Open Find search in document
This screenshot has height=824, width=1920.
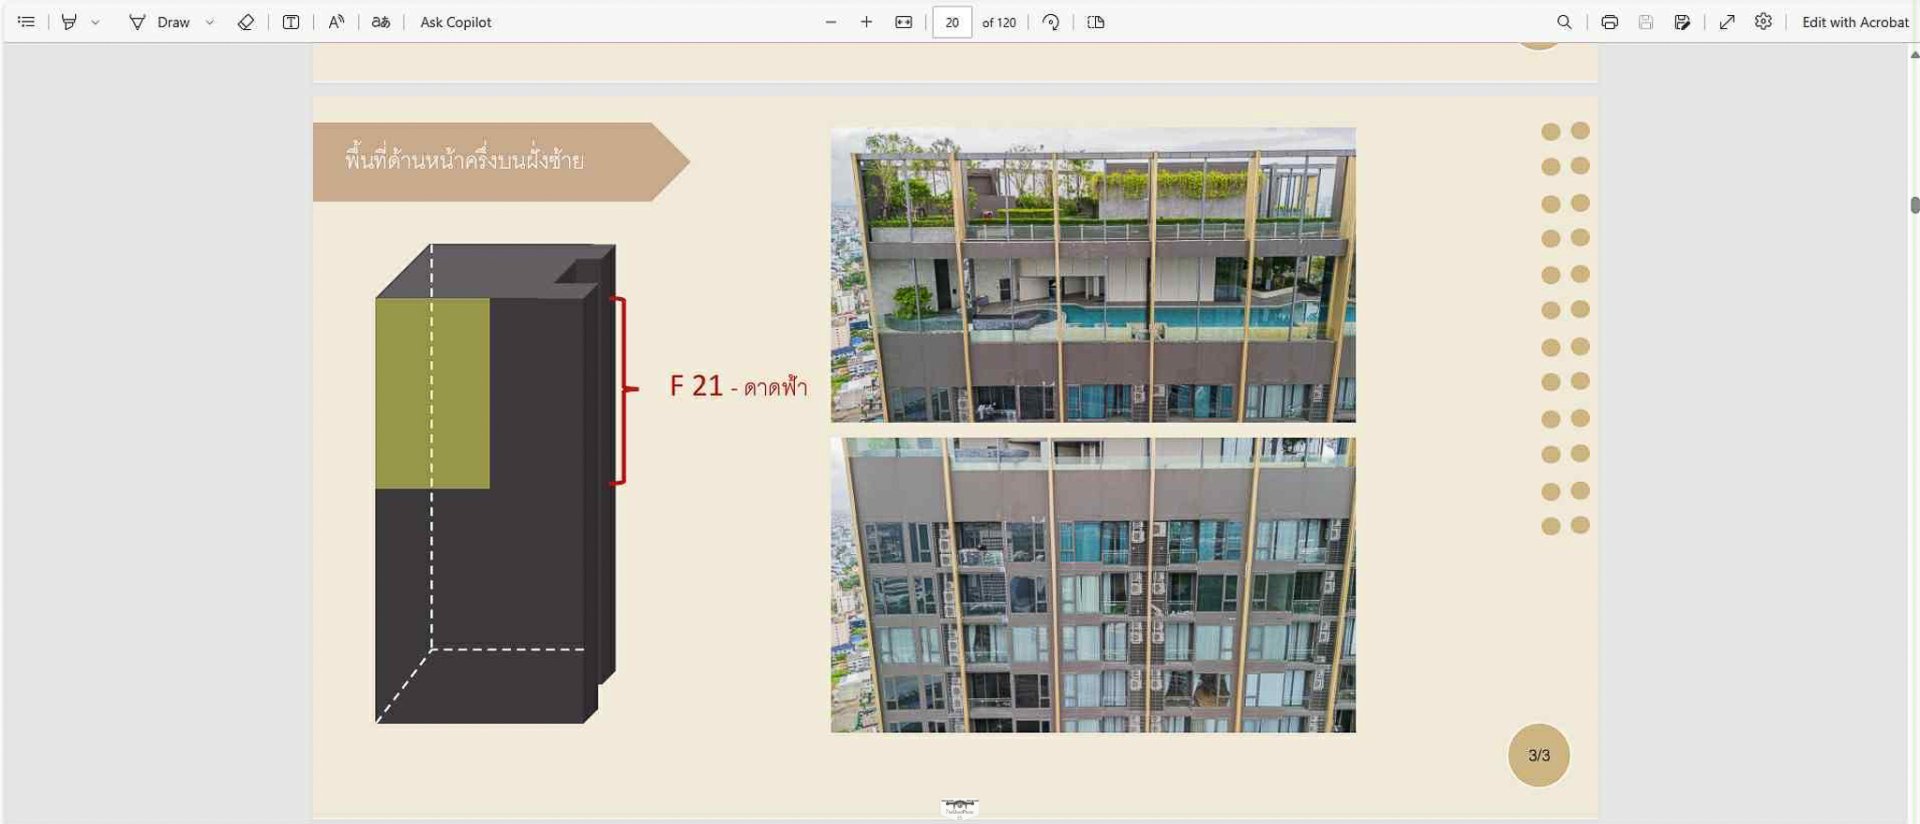[1565, 22]
